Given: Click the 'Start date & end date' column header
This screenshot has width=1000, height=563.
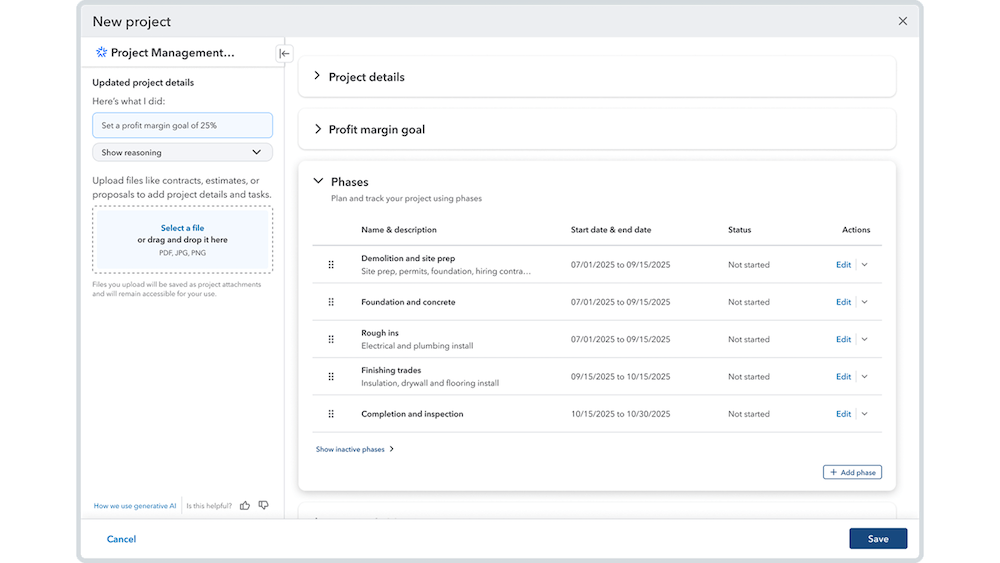Looking at the screenshot, I should tap(611, 230).
